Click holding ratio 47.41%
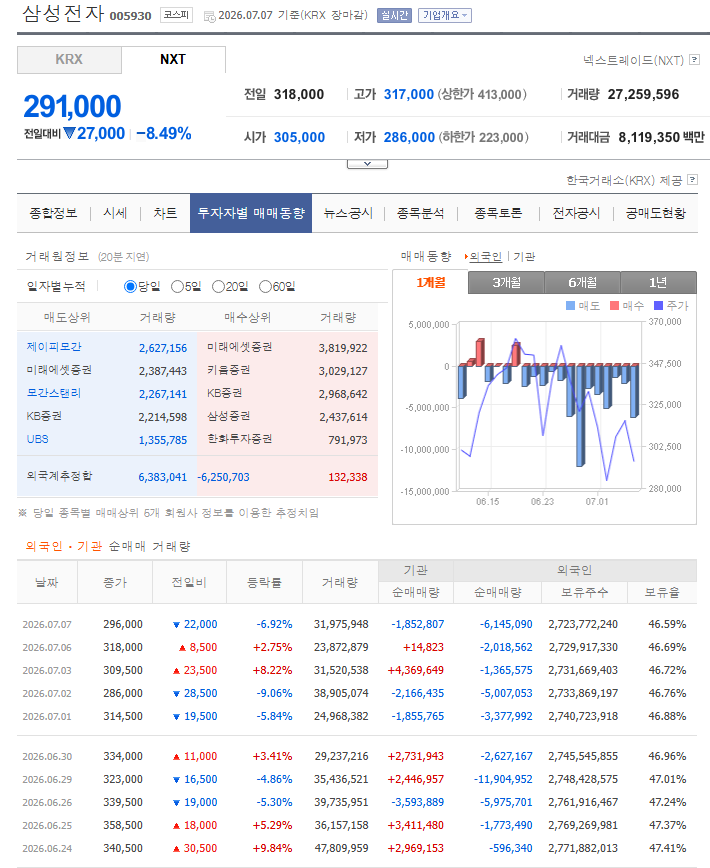This screenshot has height=868, width=710. (667, 848)
